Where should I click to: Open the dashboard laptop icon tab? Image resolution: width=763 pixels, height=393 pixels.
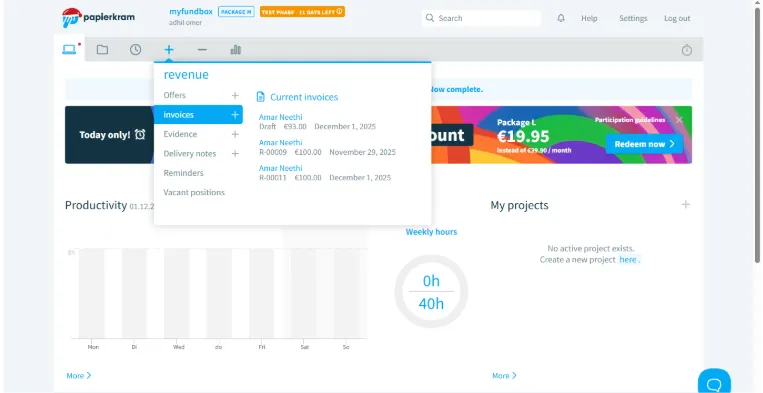[x=69, y=49]
